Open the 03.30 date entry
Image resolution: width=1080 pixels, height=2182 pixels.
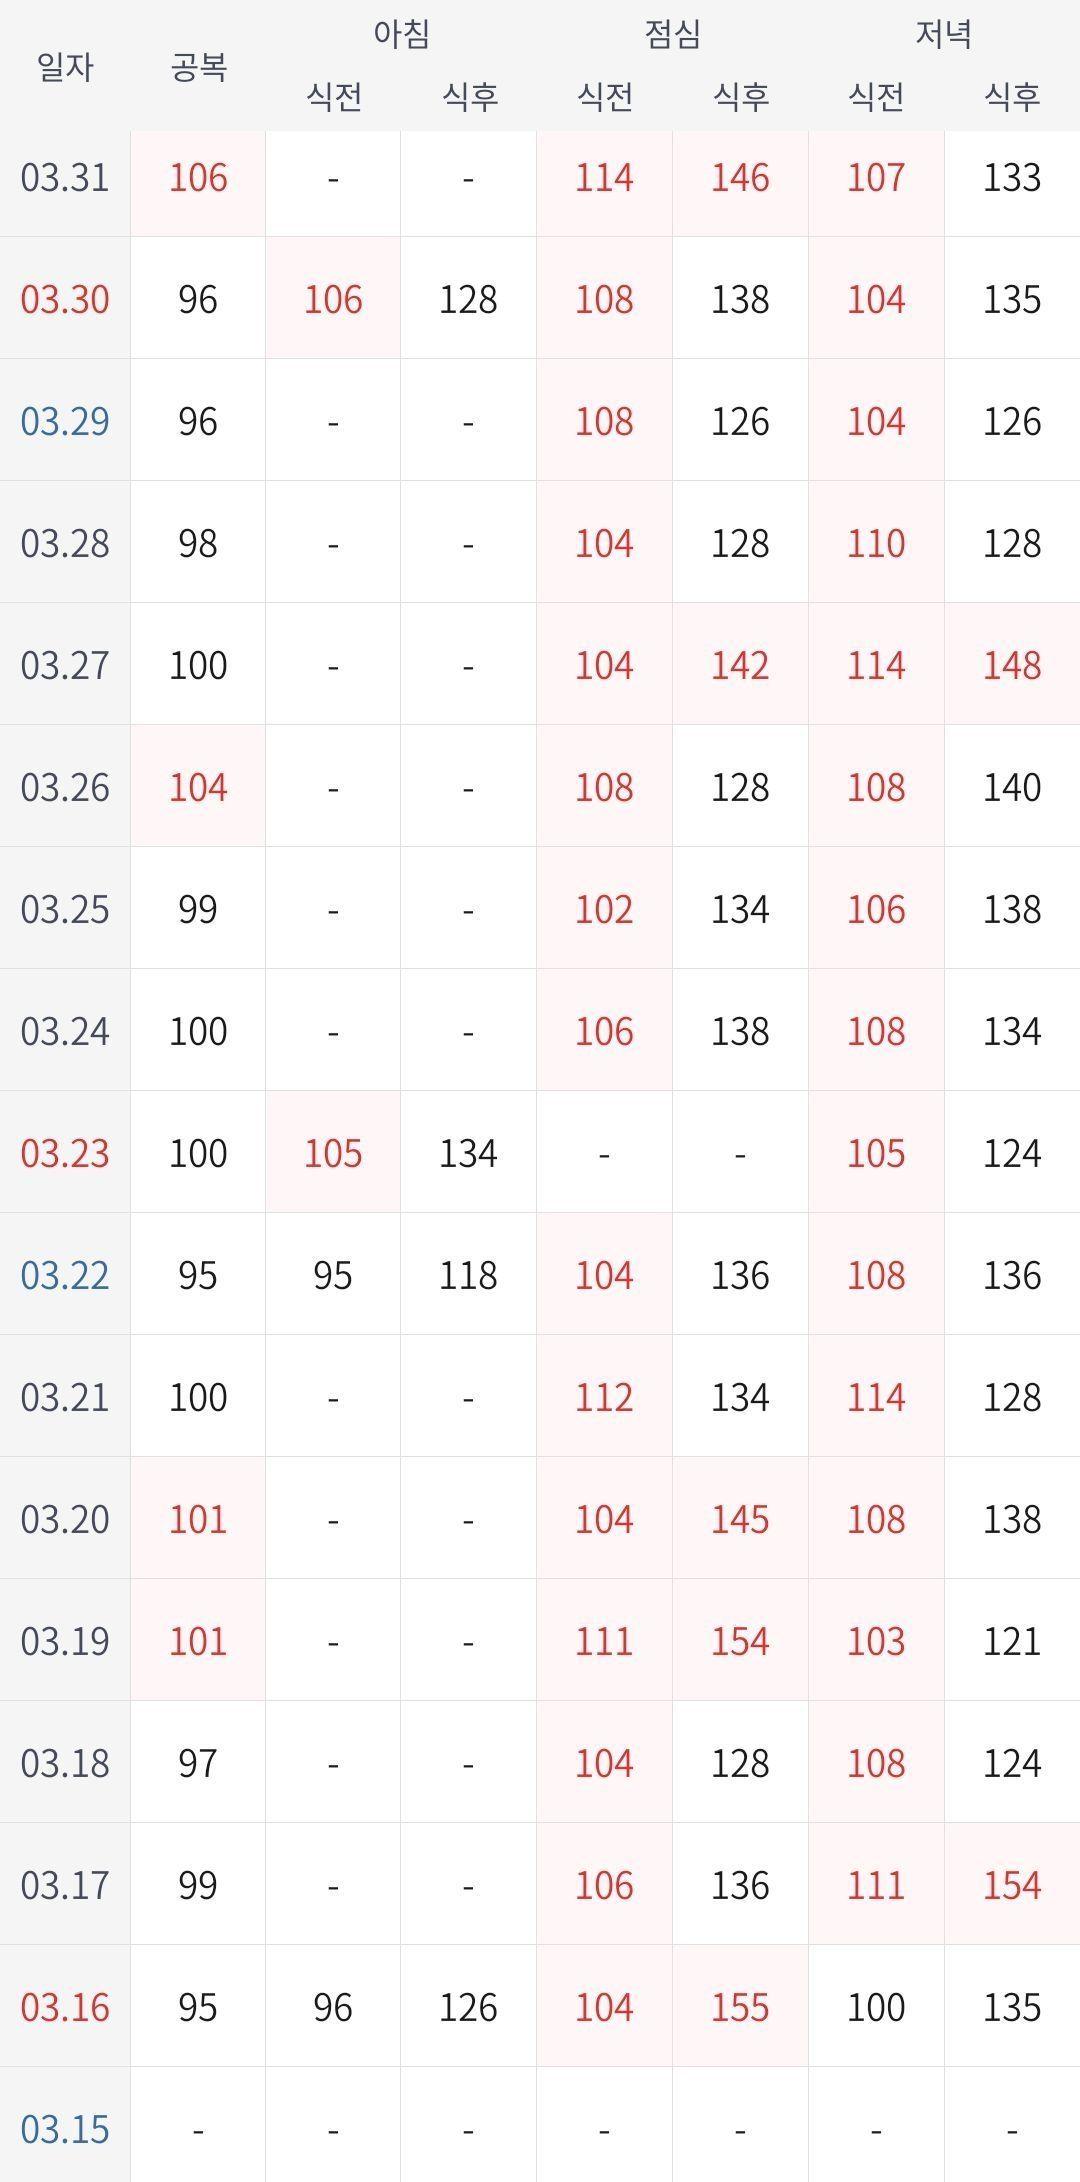65,300
